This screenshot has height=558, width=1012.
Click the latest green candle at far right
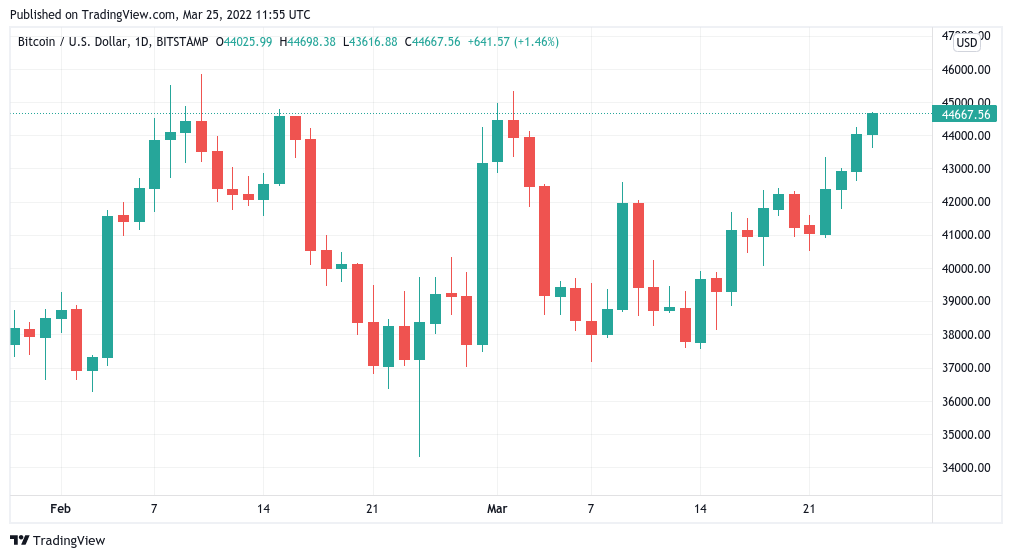(x=872, y=124)
